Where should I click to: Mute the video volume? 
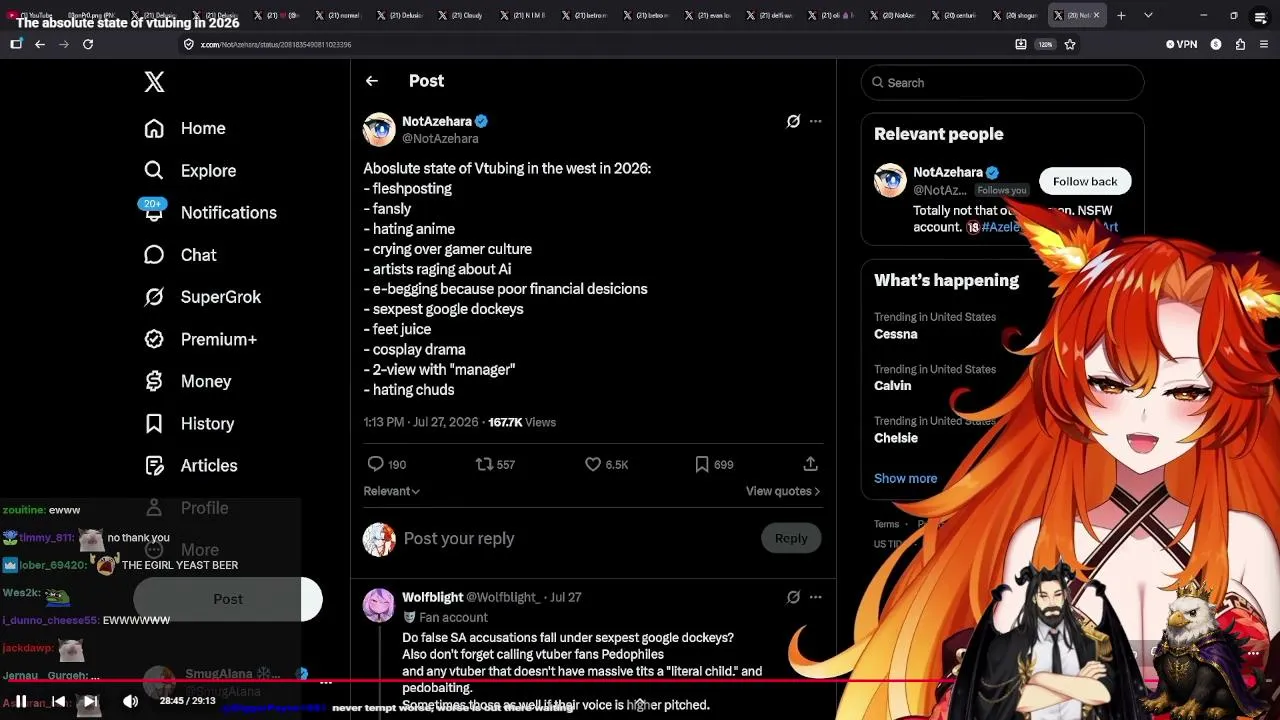[x=130, y=701]
